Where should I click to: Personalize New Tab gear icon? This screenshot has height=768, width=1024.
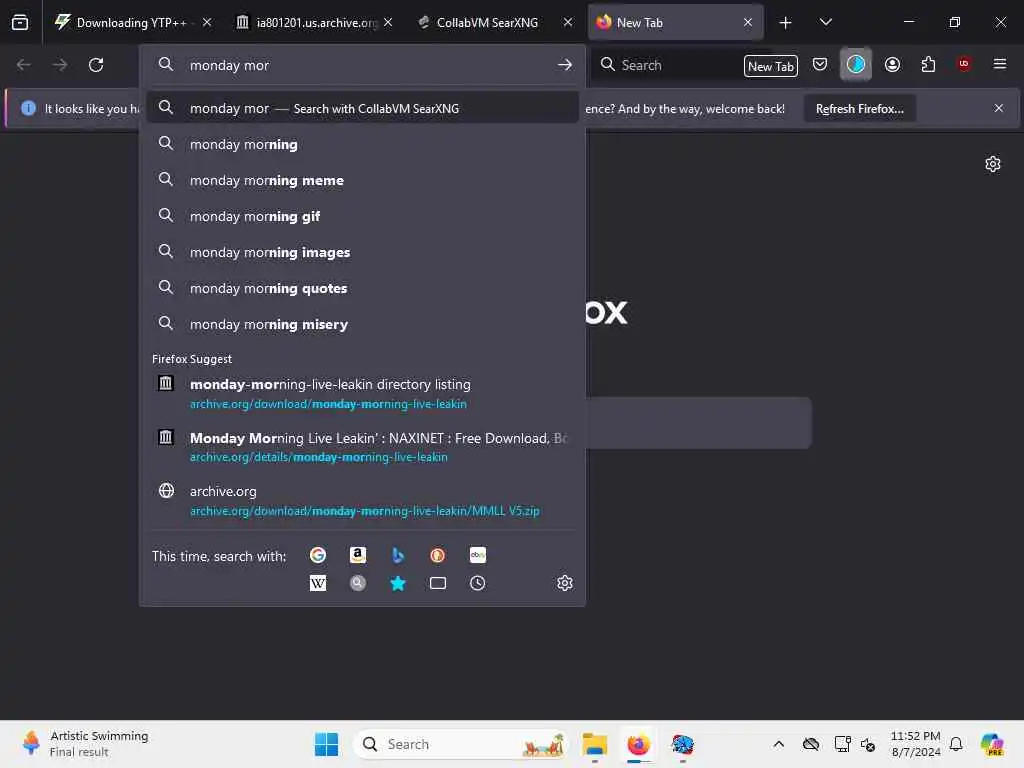(993, 164)
